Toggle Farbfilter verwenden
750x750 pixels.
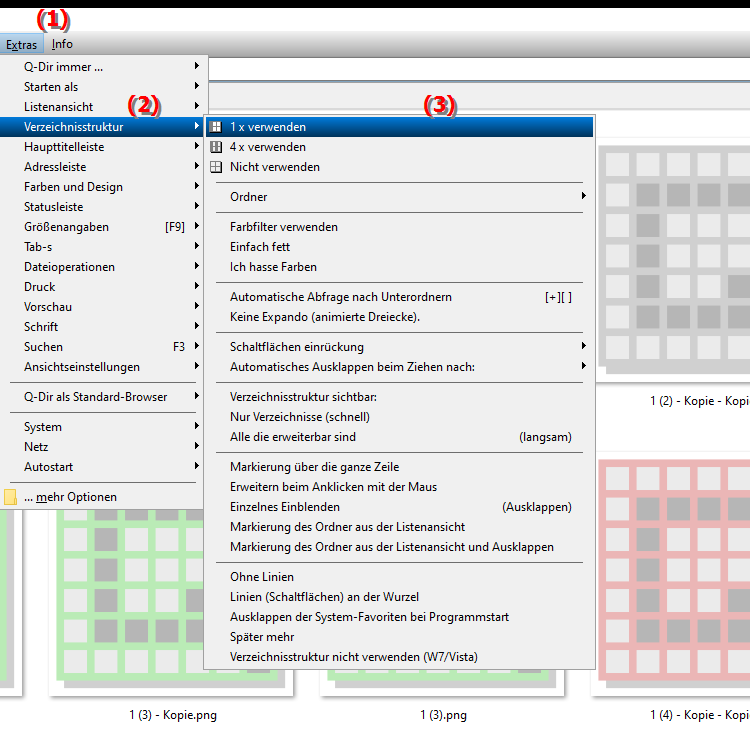point(399,227)
